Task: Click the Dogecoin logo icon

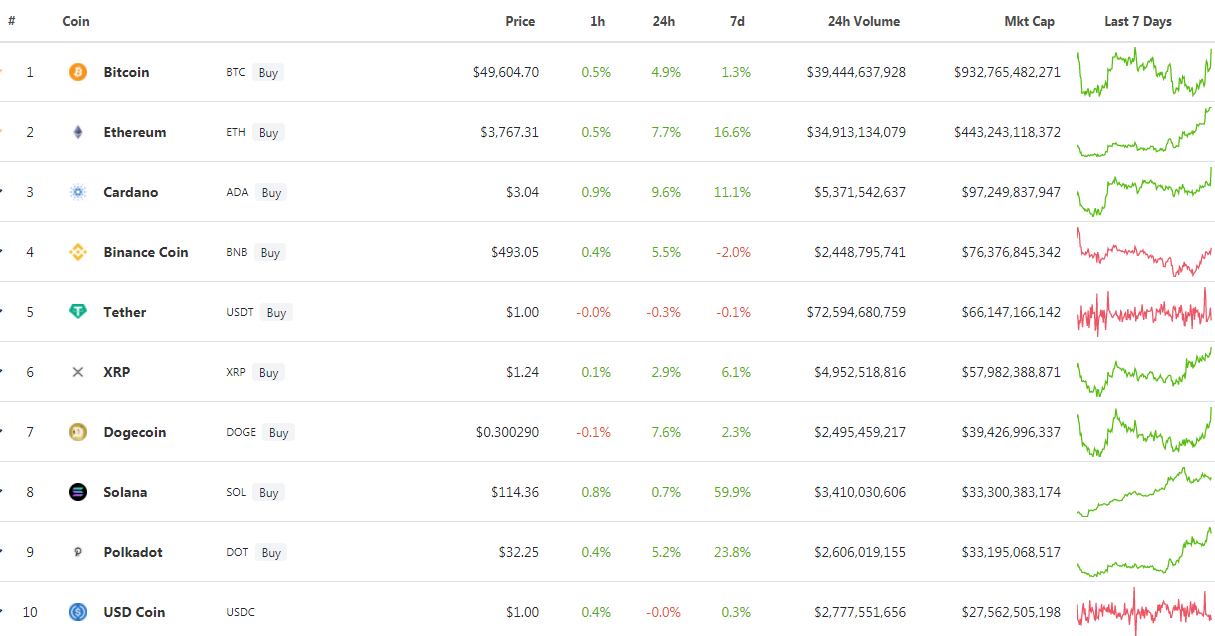Action: pos(78,432)
